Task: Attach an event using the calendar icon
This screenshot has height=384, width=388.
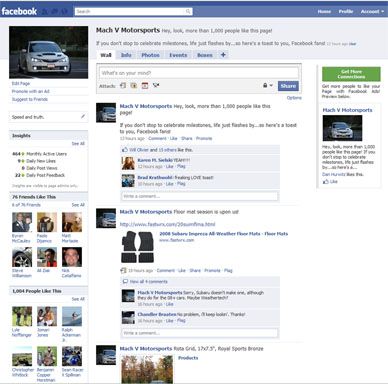Action: (145, 86)
